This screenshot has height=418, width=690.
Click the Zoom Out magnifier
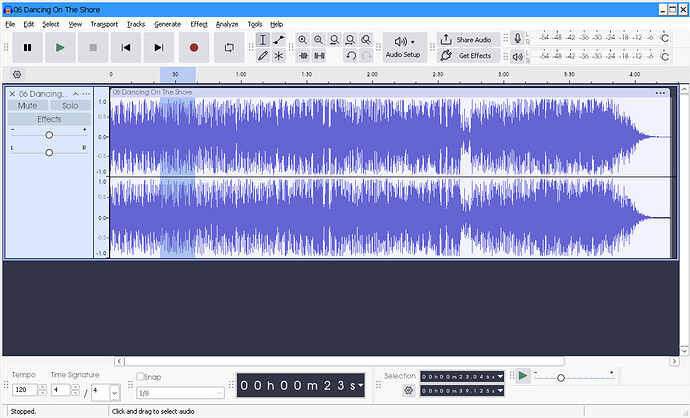(x=319, y=40)
